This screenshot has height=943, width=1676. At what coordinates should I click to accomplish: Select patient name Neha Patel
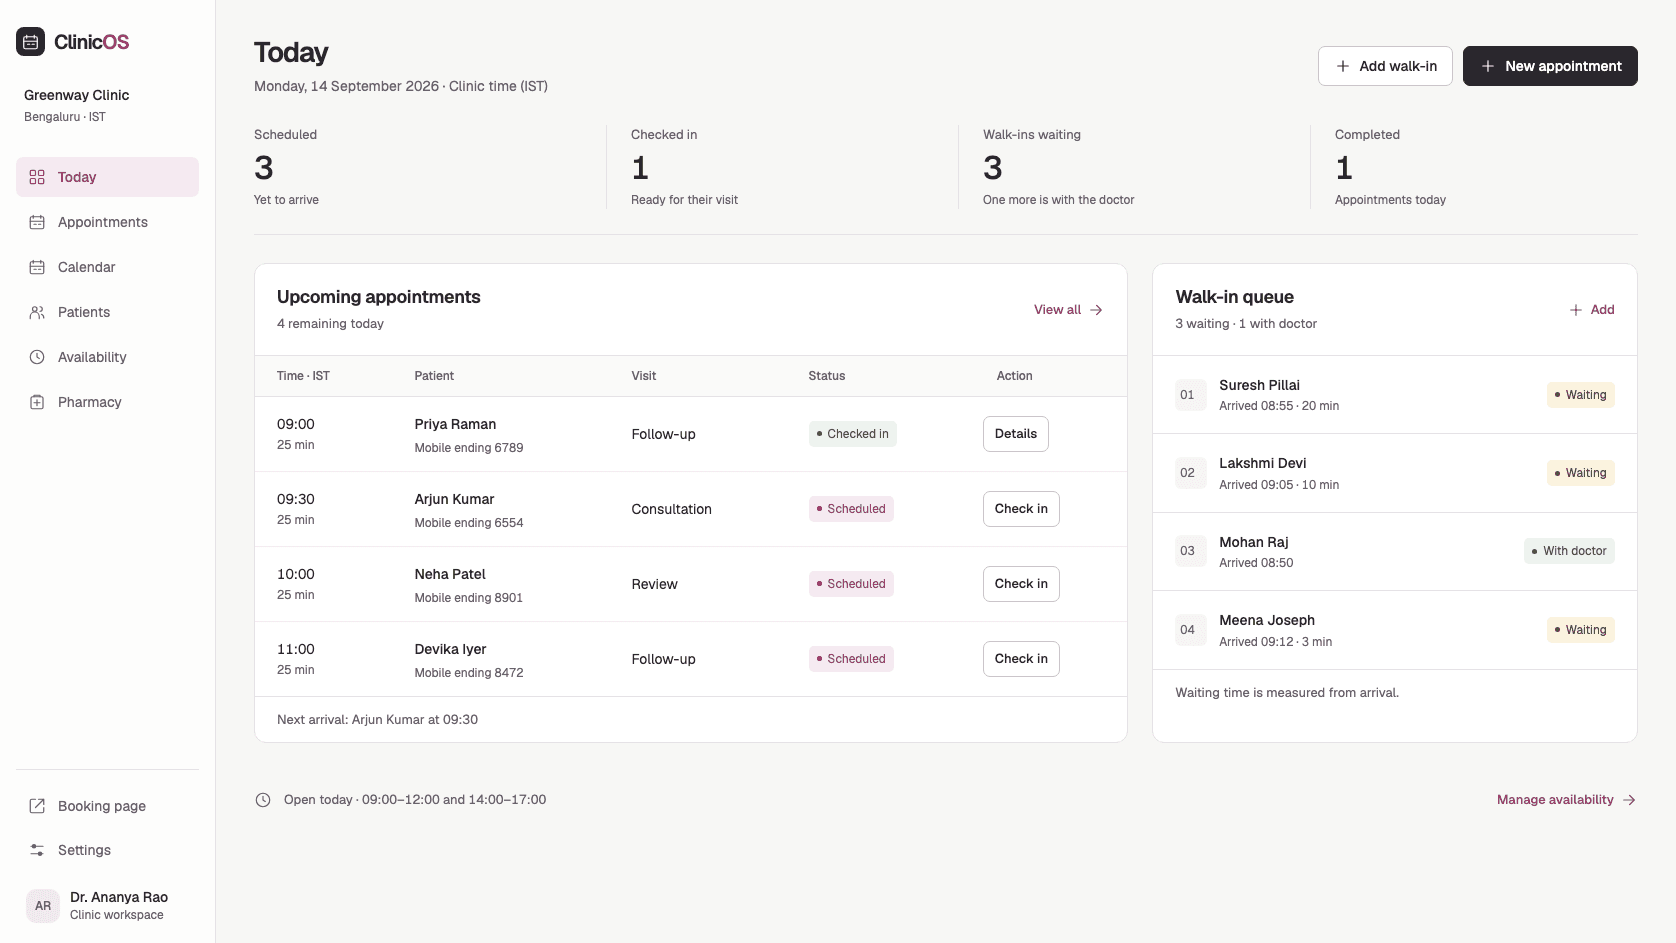(x=450, y=574)
